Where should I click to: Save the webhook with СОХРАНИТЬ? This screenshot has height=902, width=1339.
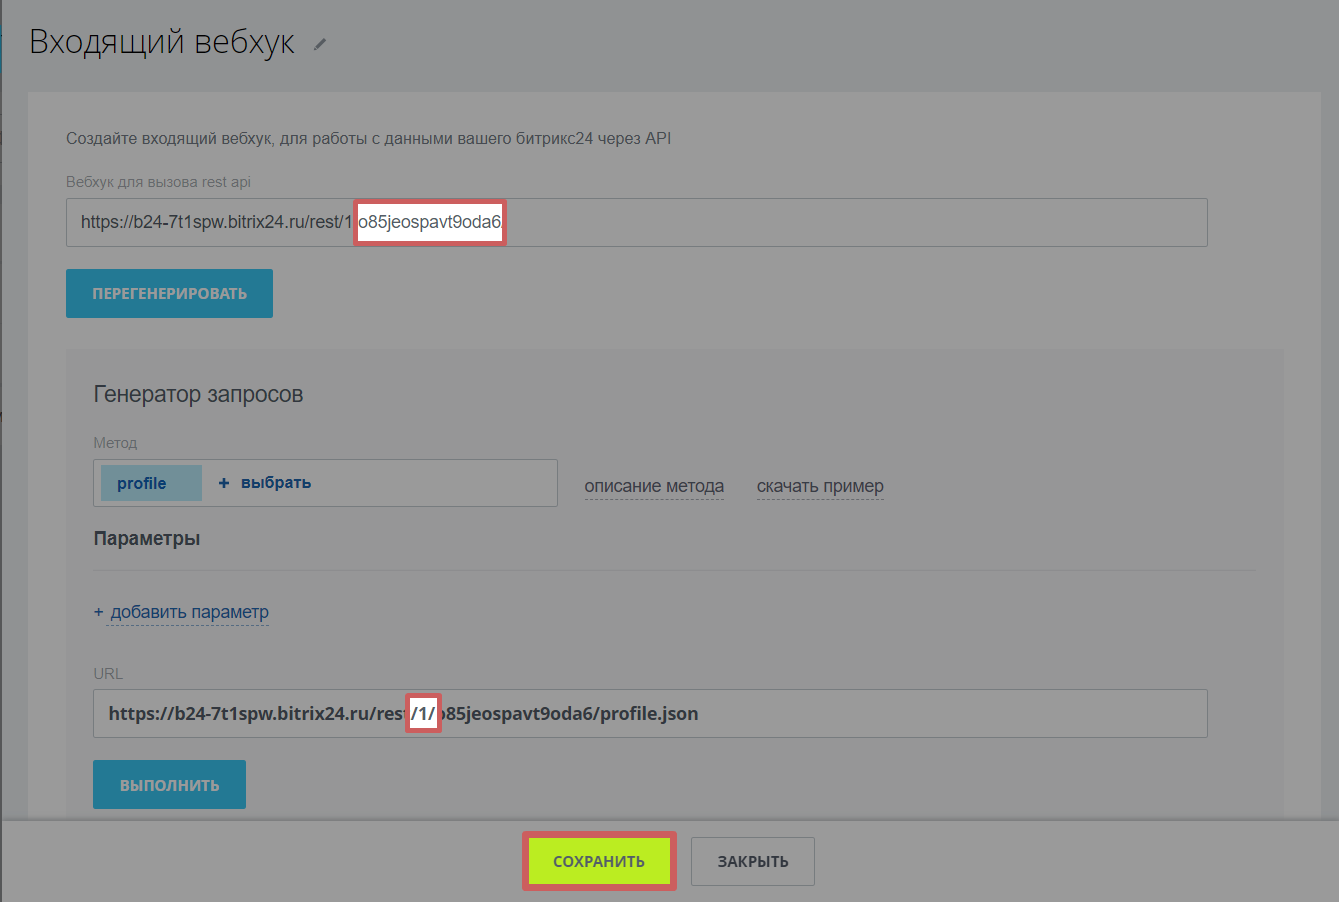pos(599,861)
